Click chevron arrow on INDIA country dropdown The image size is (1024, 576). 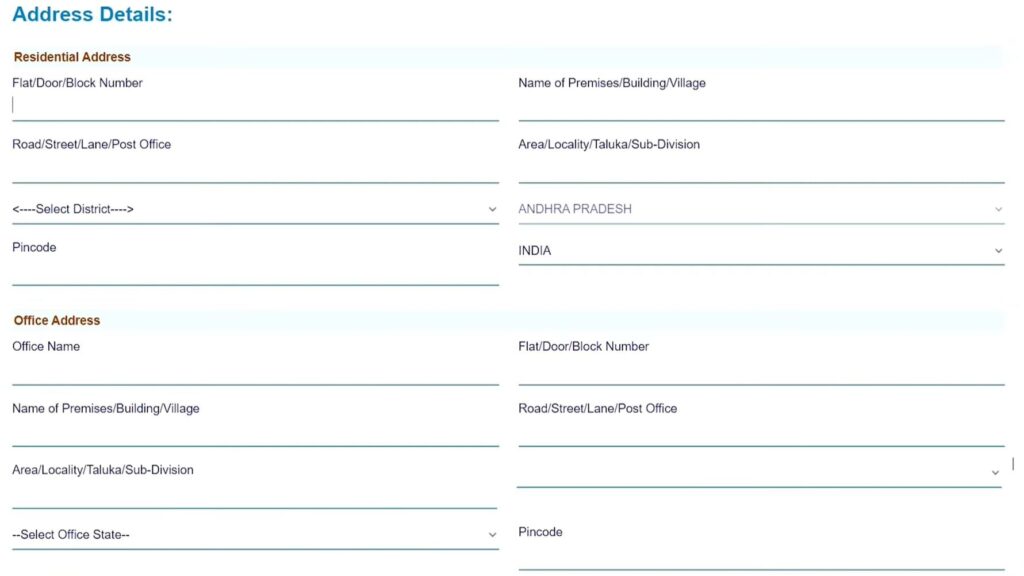point(997,251)
